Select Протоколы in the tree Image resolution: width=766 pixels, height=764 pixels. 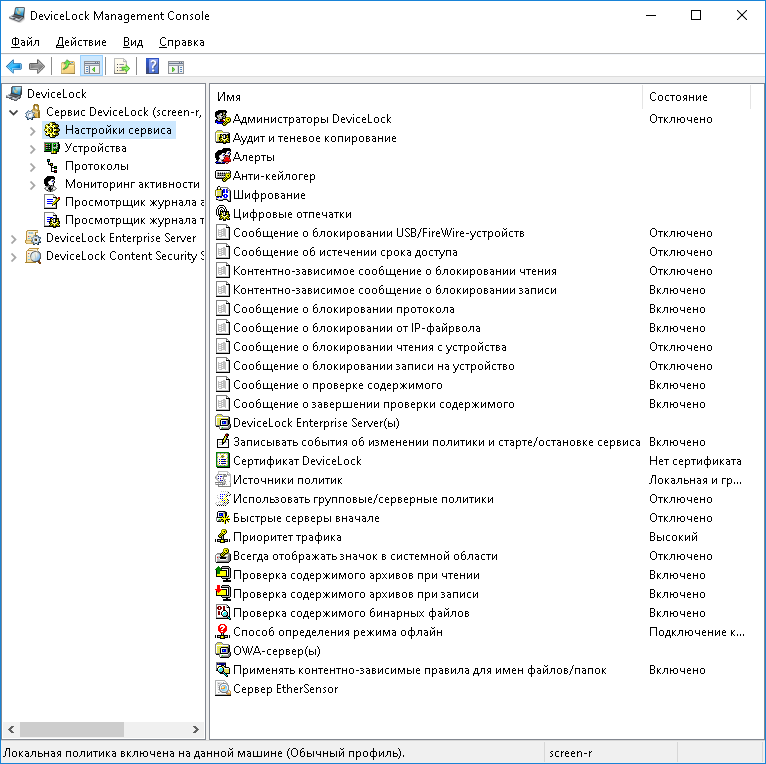tap(97, 166)
